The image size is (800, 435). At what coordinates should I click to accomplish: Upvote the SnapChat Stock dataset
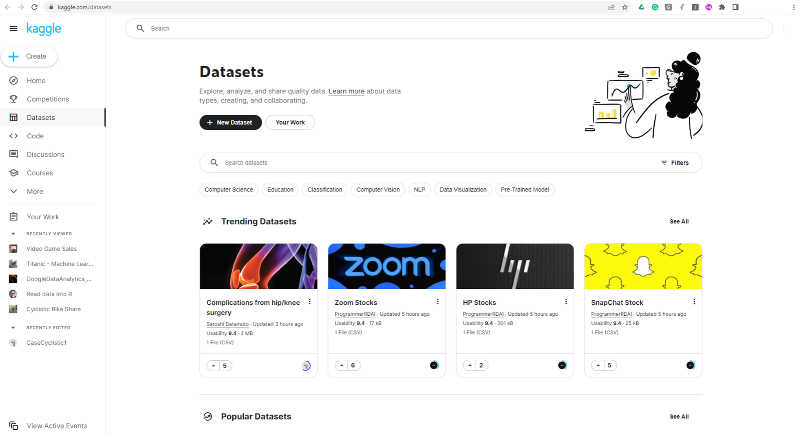[597, 366]
